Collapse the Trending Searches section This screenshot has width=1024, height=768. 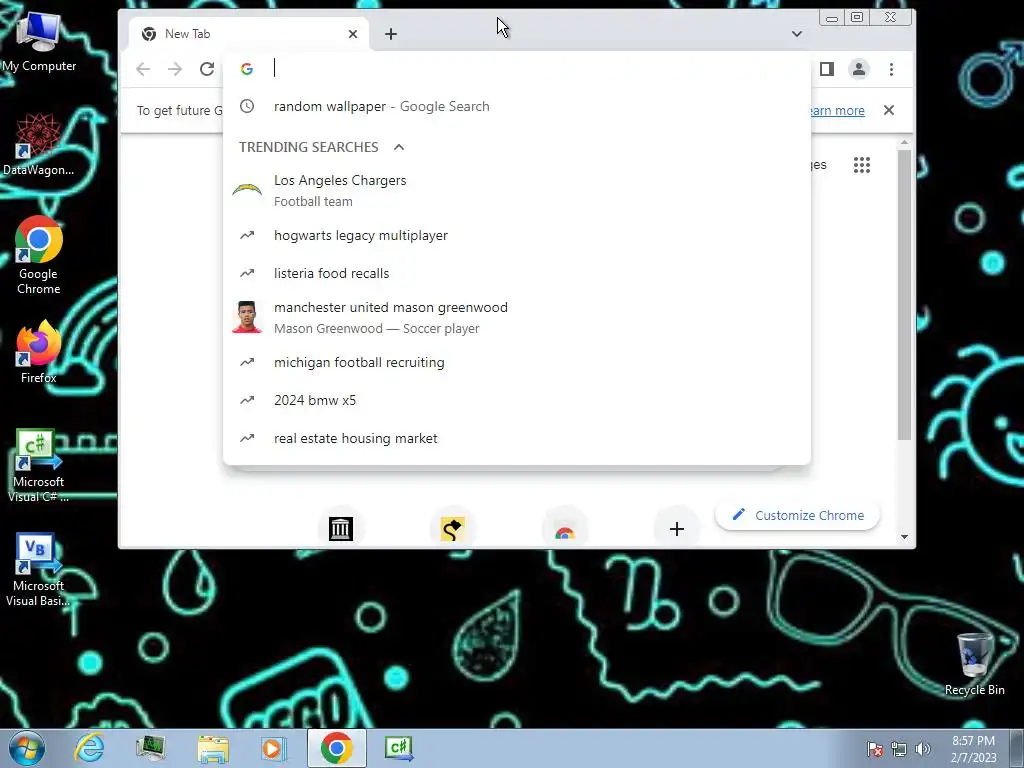point(399,147)
